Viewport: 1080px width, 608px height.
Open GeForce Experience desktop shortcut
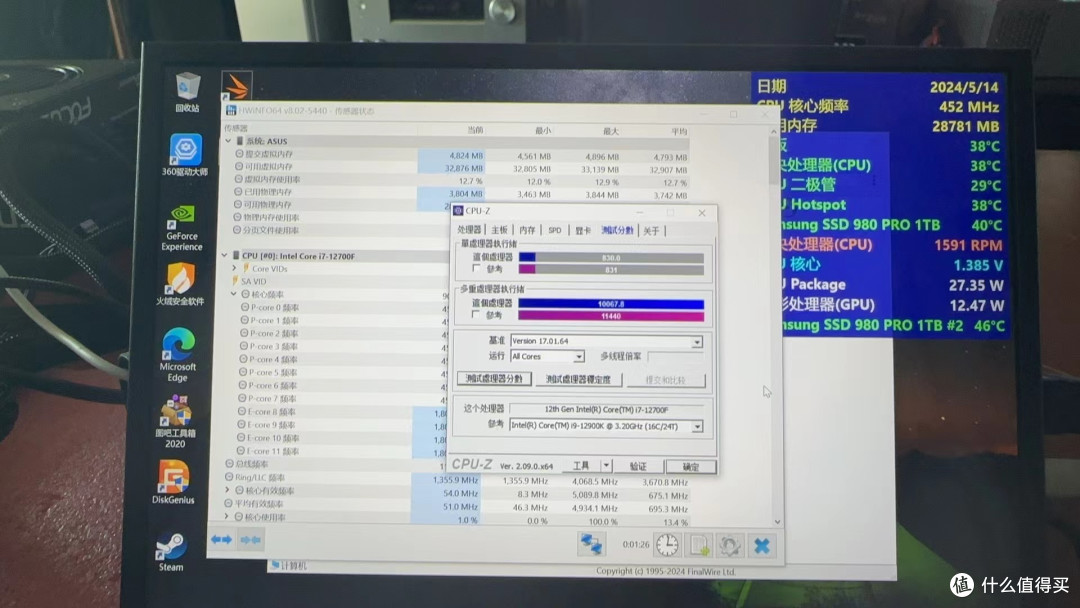[182, 227]
